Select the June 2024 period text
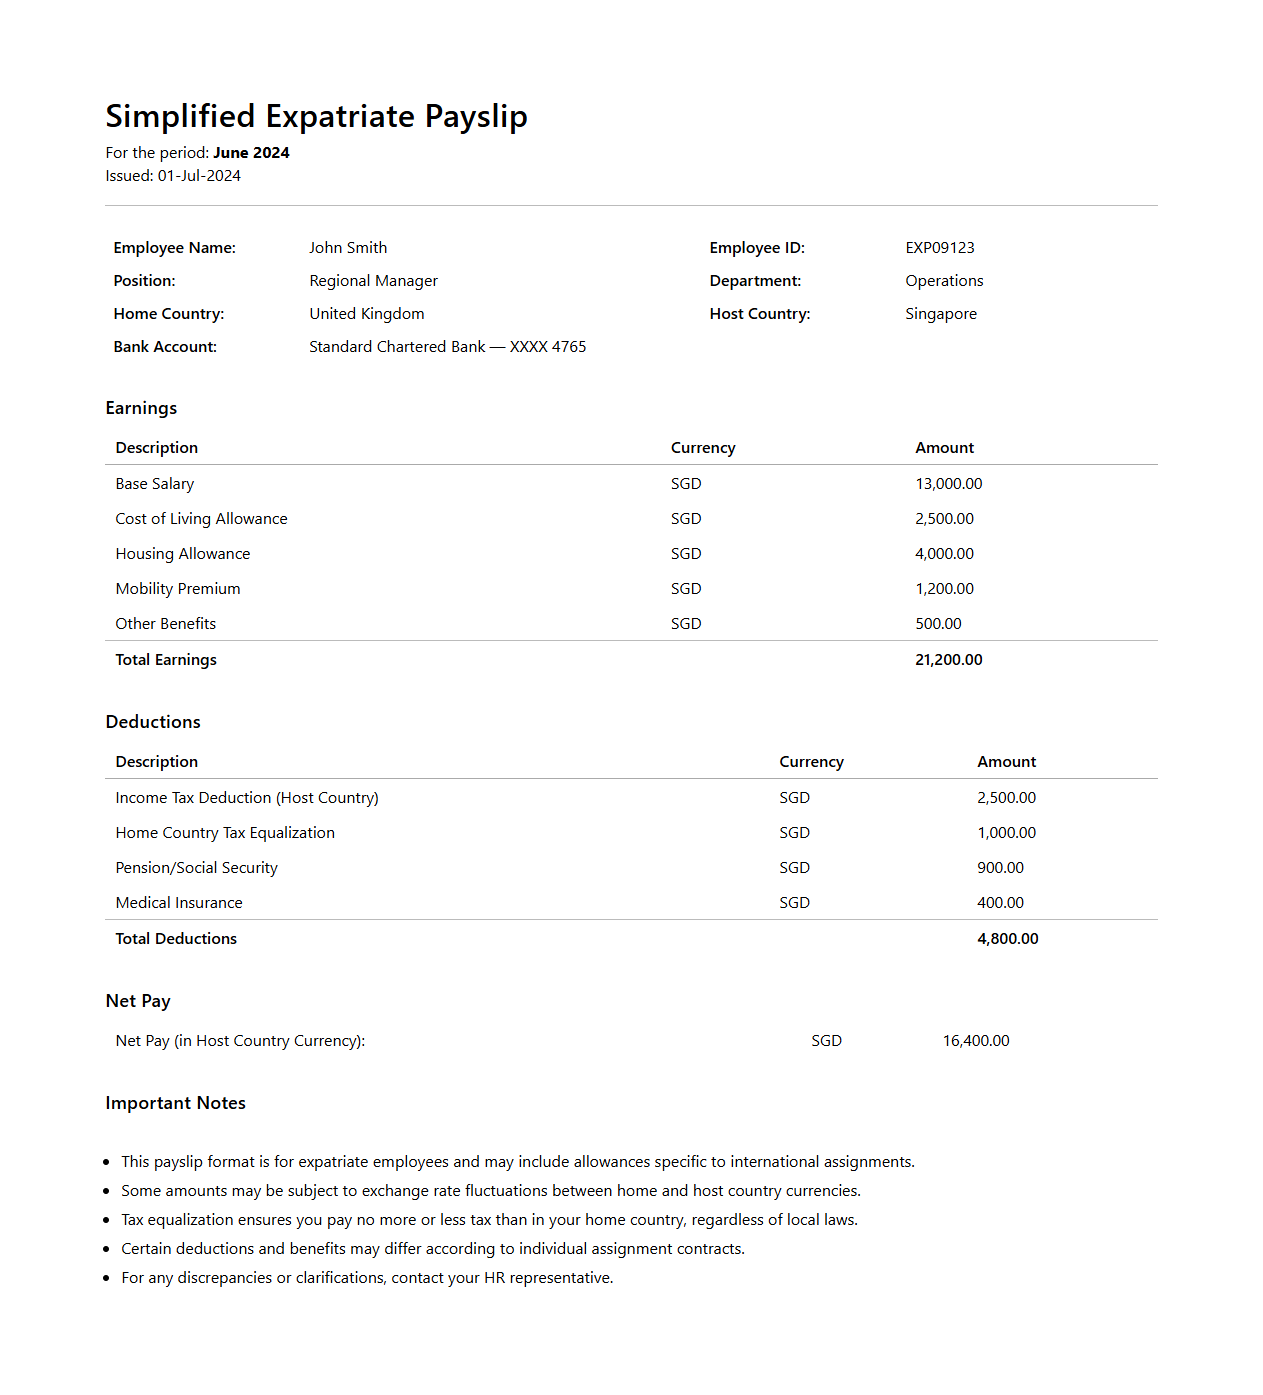Screen dimensions: 1263x1395 251,153
